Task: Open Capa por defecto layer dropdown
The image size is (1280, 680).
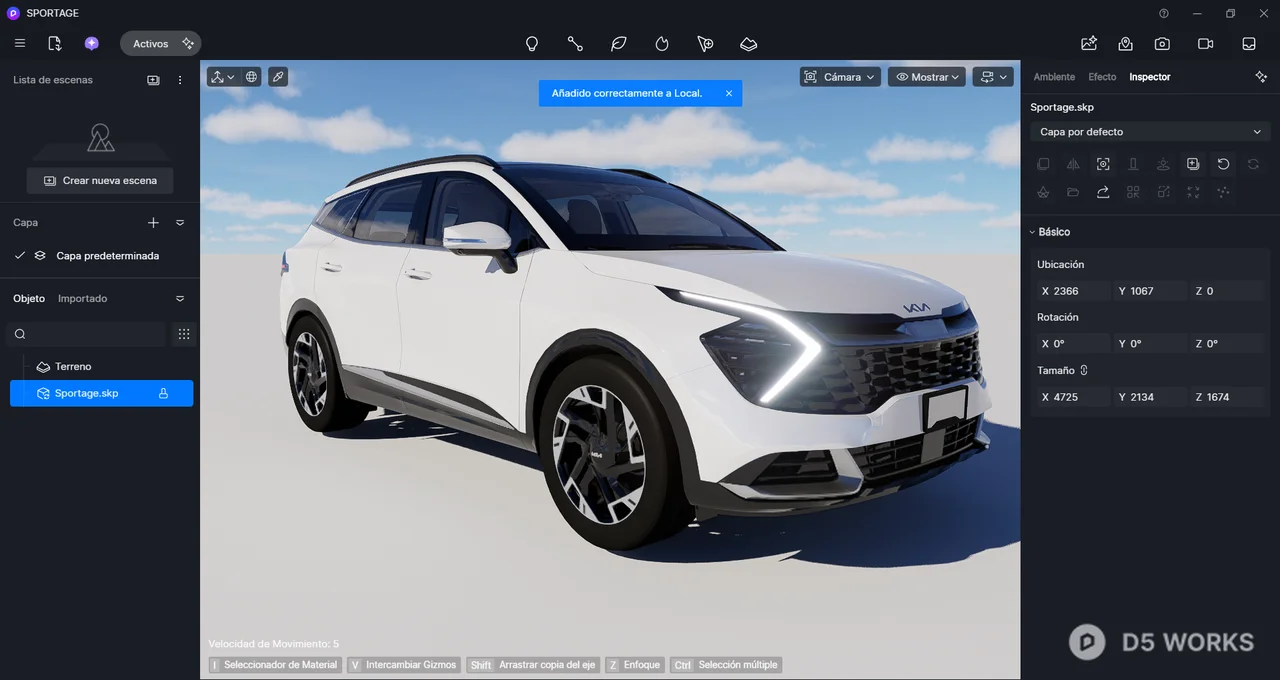Action: [1150, 132]
